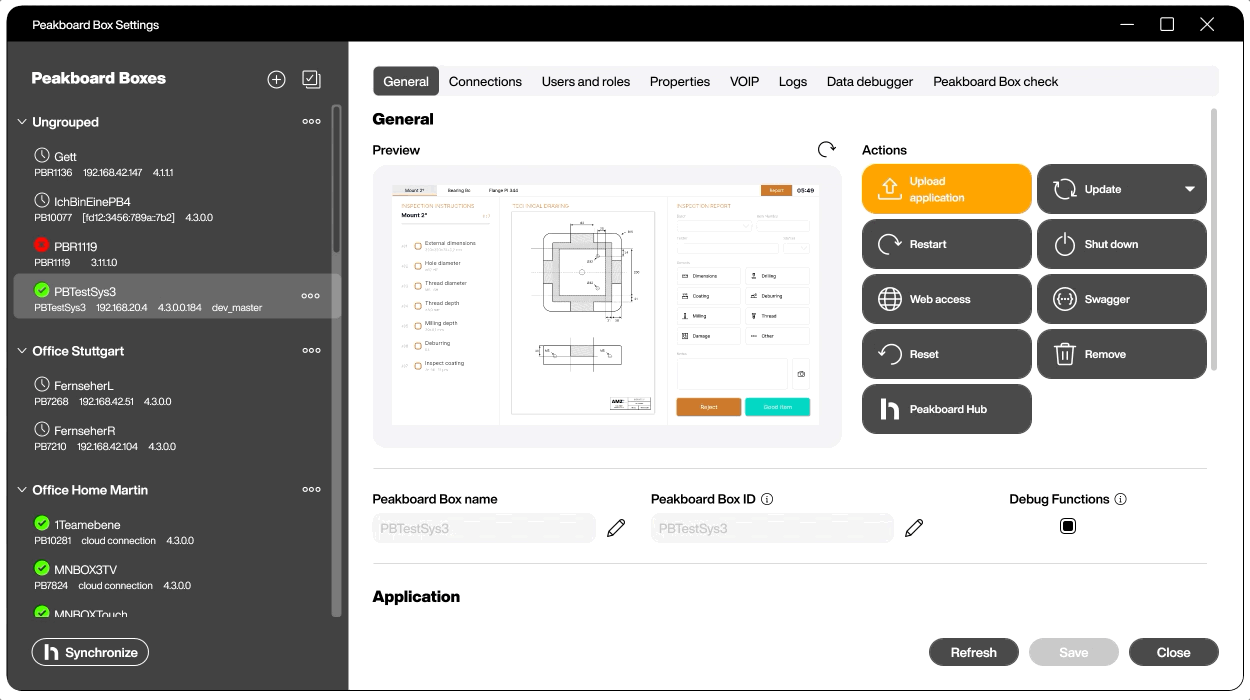Collapse the Ungrouped group chevron
The width and height of the screenshot is (1250, 700).
tap(23, 122)
